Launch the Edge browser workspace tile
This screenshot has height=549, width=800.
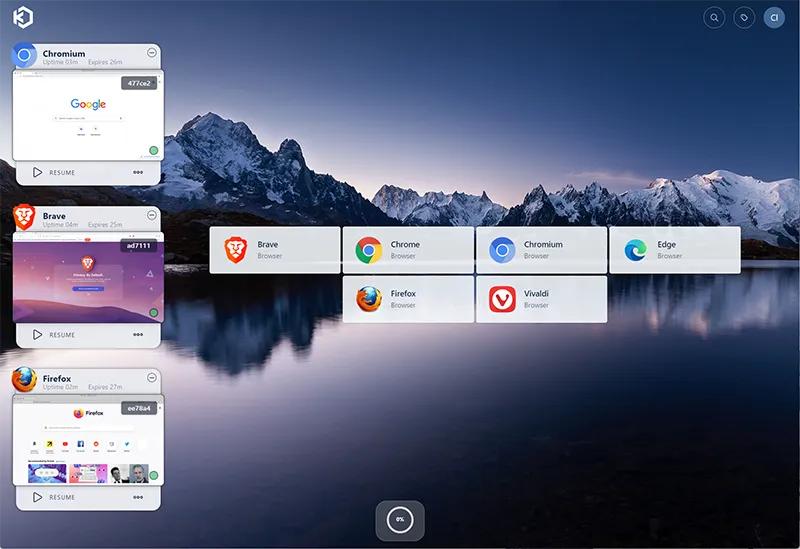coord(674,250)
